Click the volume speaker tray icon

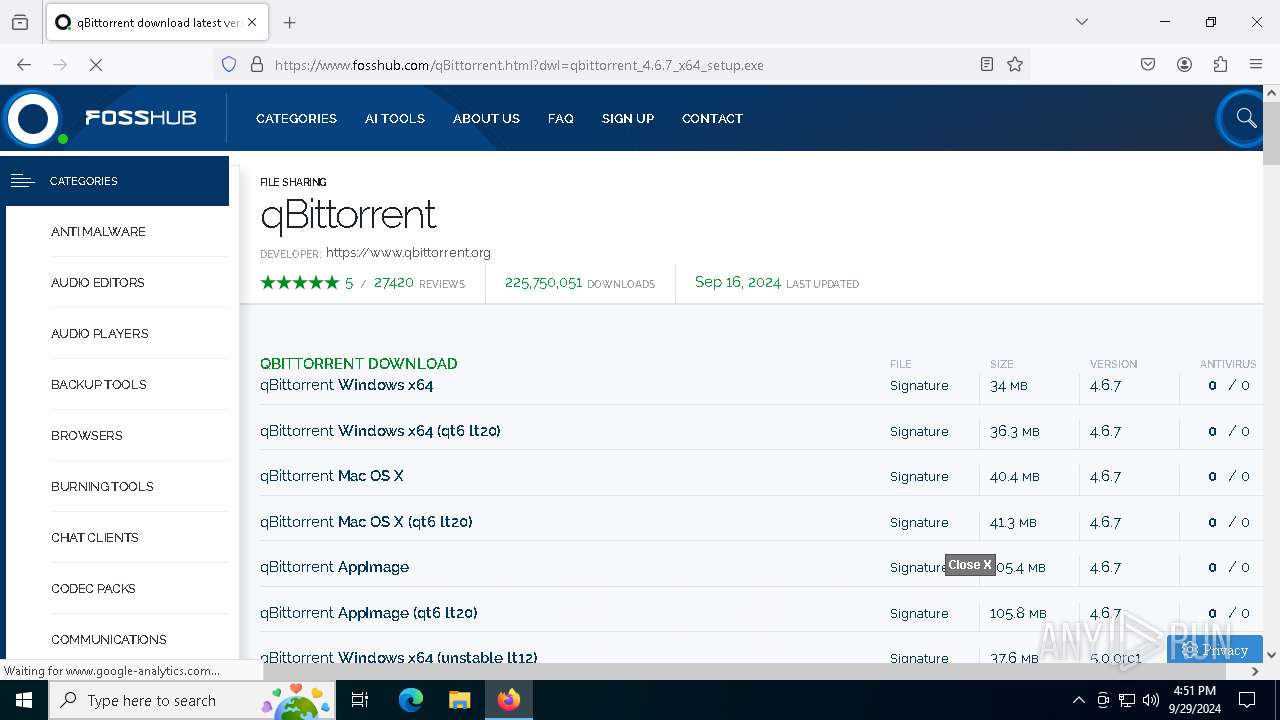1151,700
